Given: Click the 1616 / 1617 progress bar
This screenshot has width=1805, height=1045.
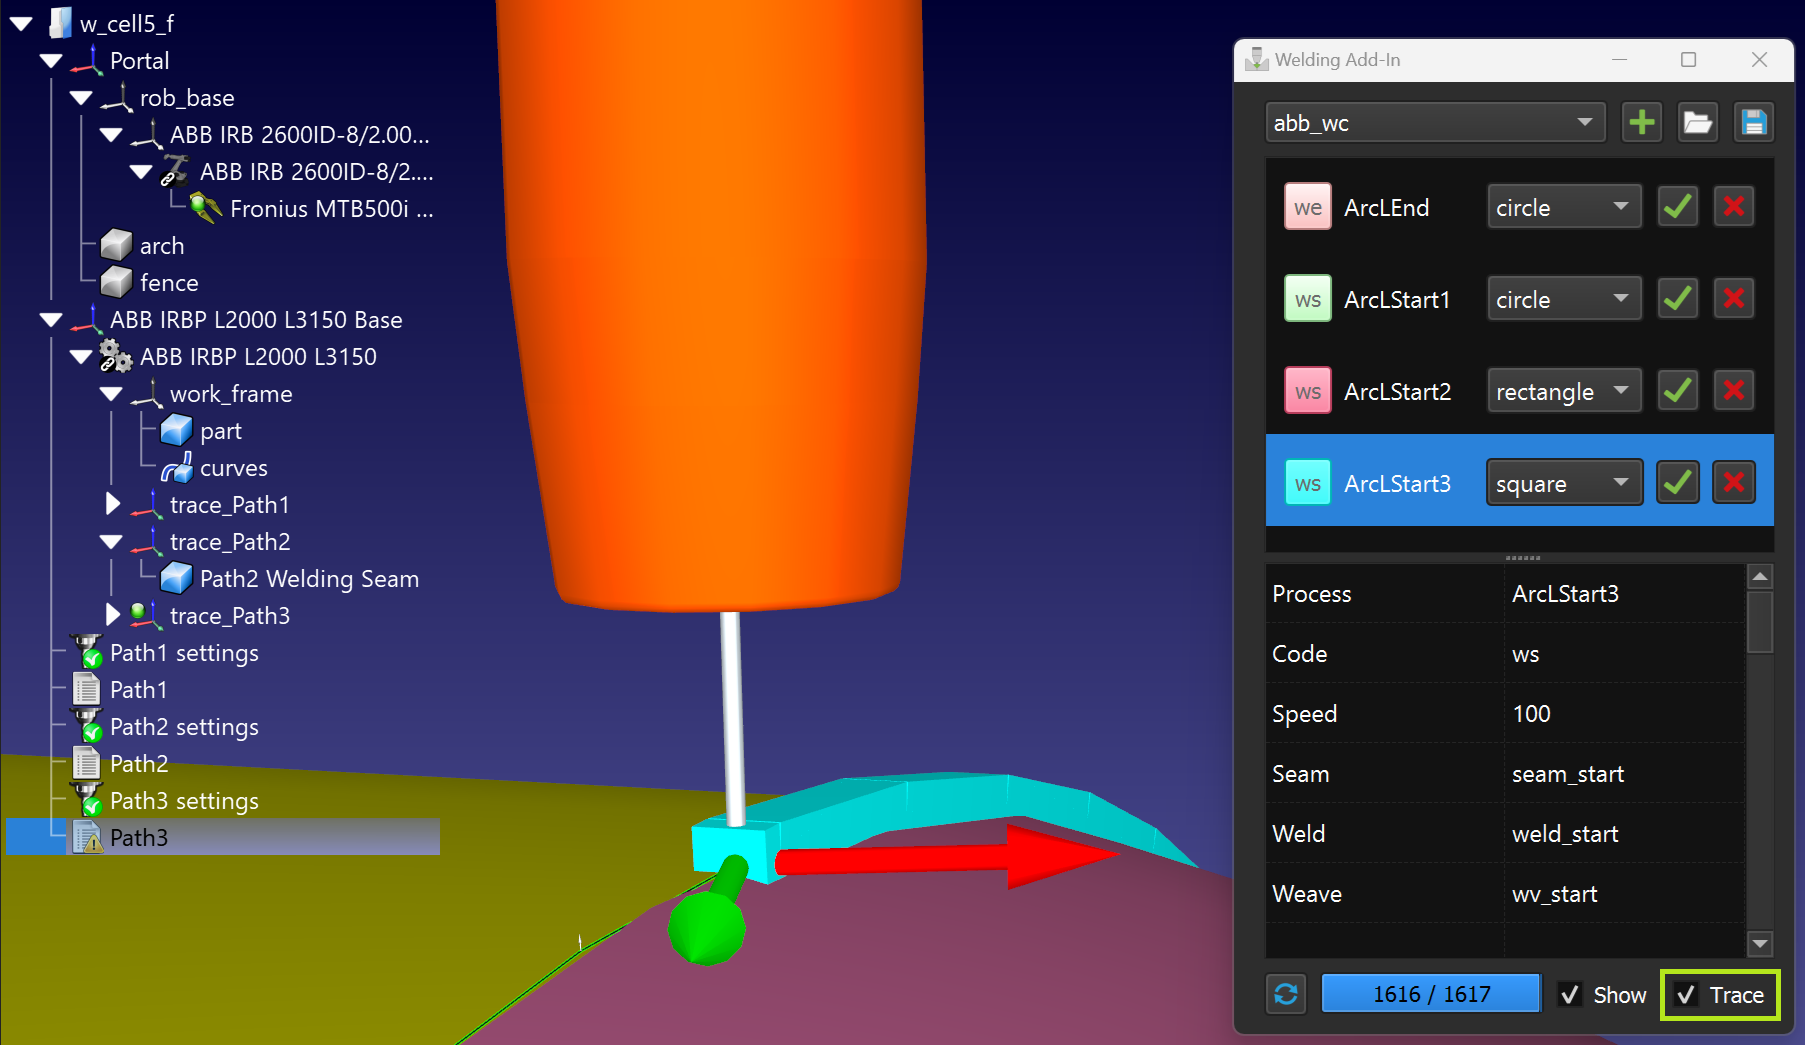Looking at the screenshot, I should tap(1431, 994).
